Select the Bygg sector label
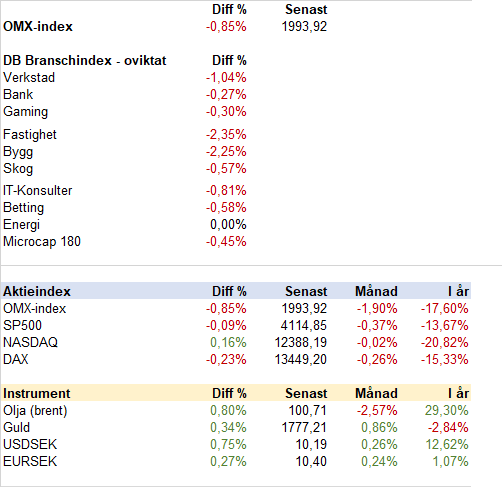 [18, 152]
